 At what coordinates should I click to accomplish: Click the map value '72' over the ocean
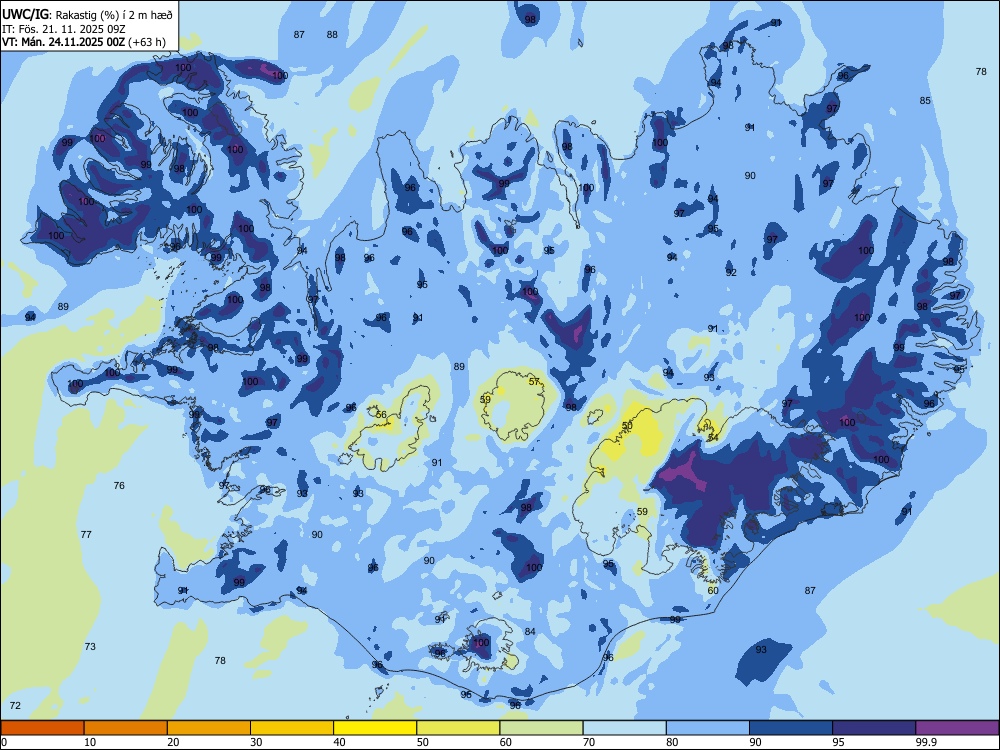[15, 705]
